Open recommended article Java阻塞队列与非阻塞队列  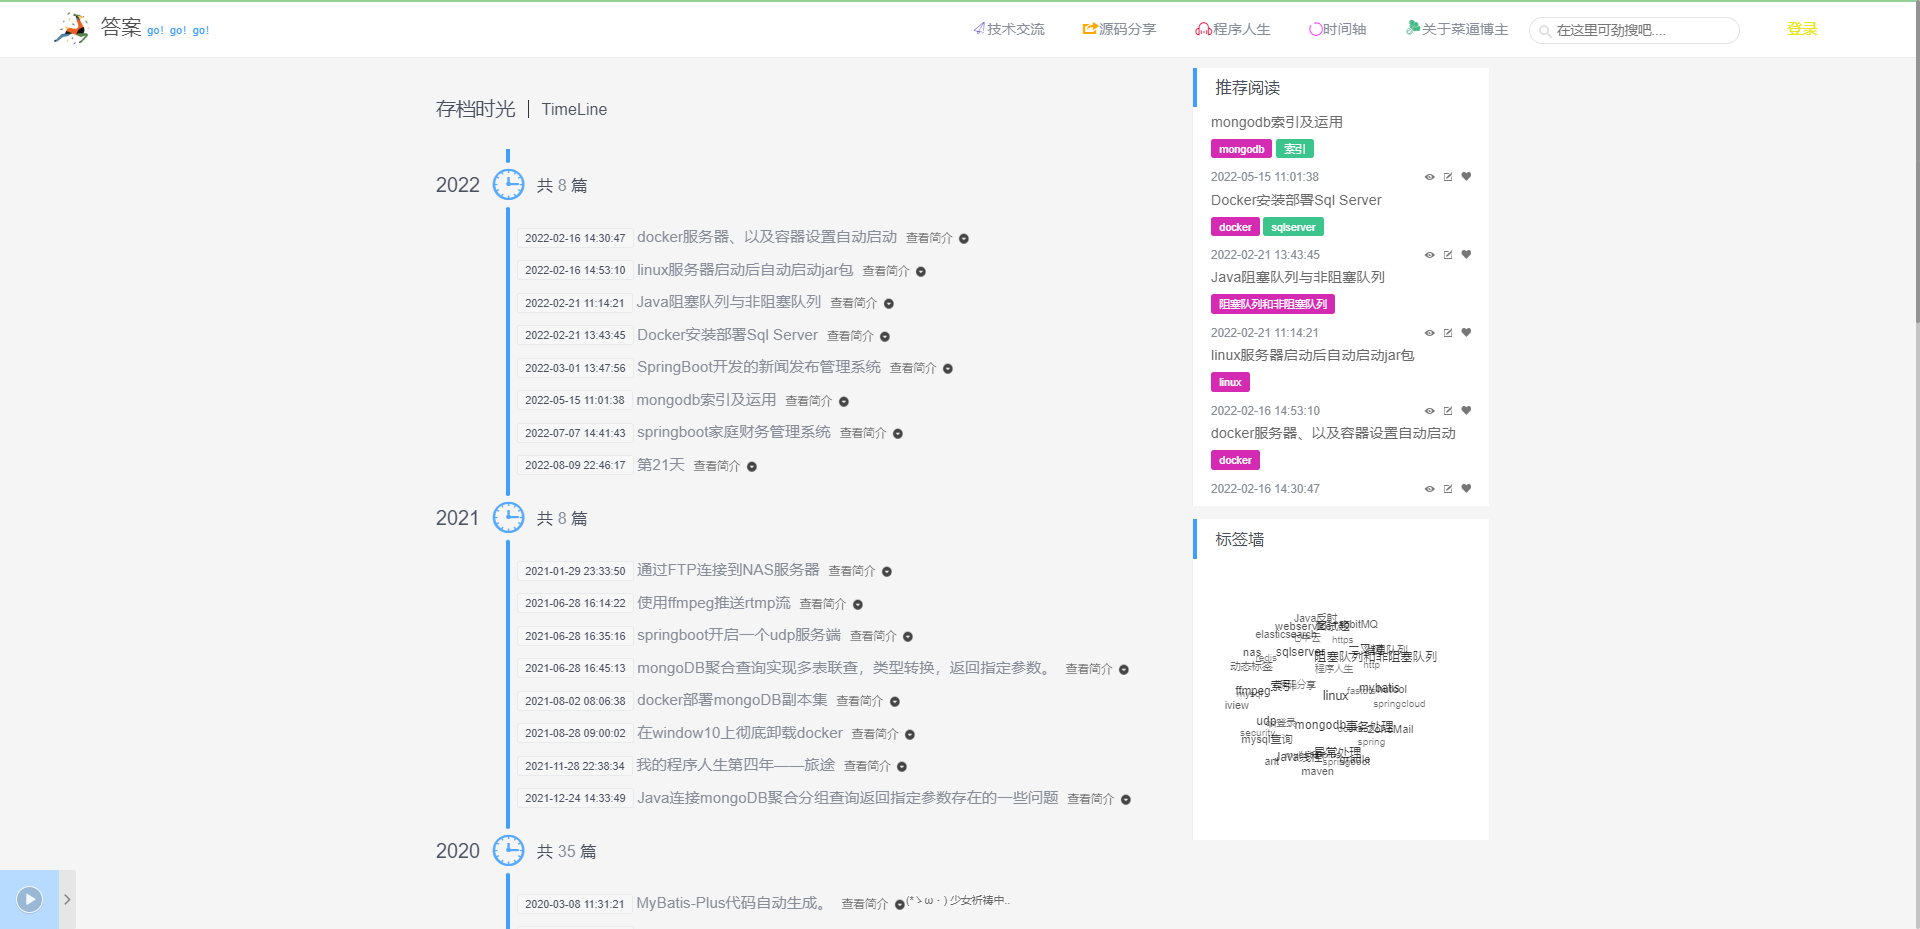pos(1298,277)
